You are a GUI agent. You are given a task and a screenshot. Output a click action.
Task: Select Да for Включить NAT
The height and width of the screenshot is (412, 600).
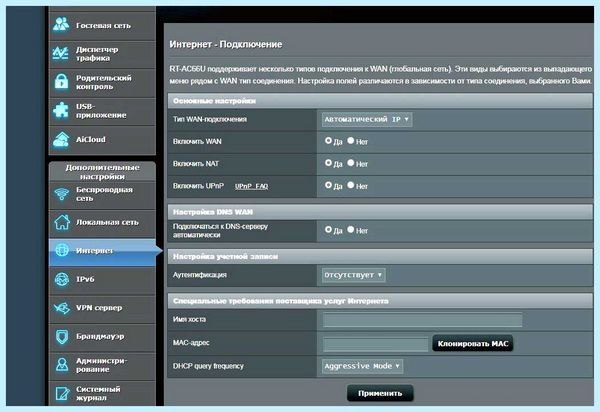(328, 163)
